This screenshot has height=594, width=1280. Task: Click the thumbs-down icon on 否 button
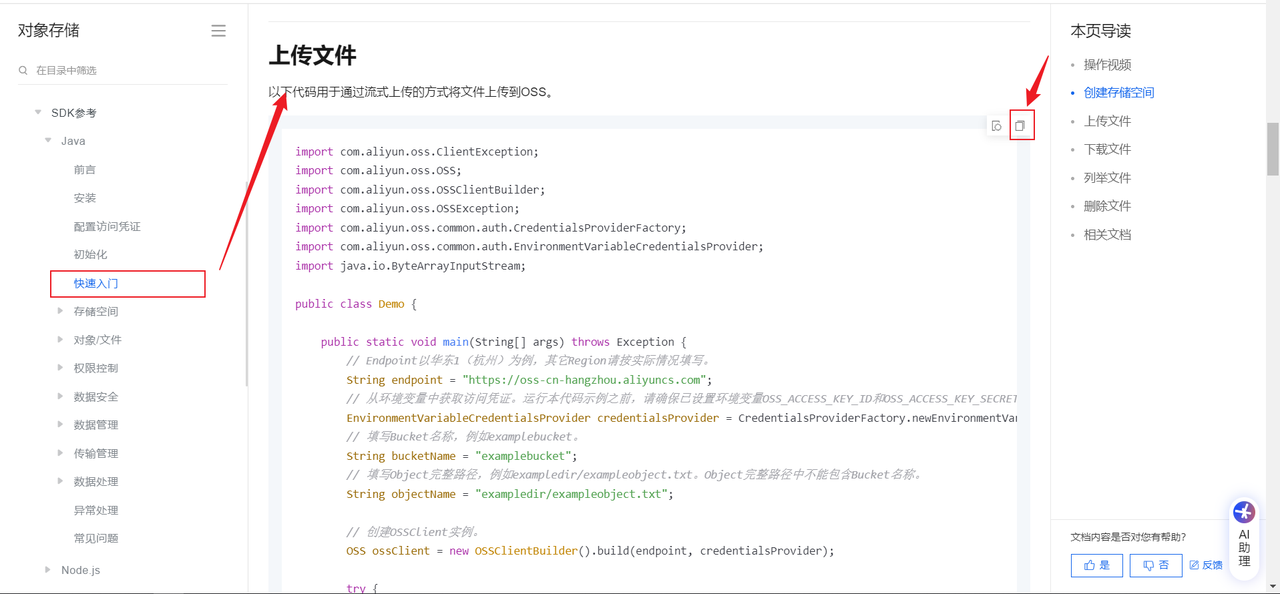tap(1148, 565)
